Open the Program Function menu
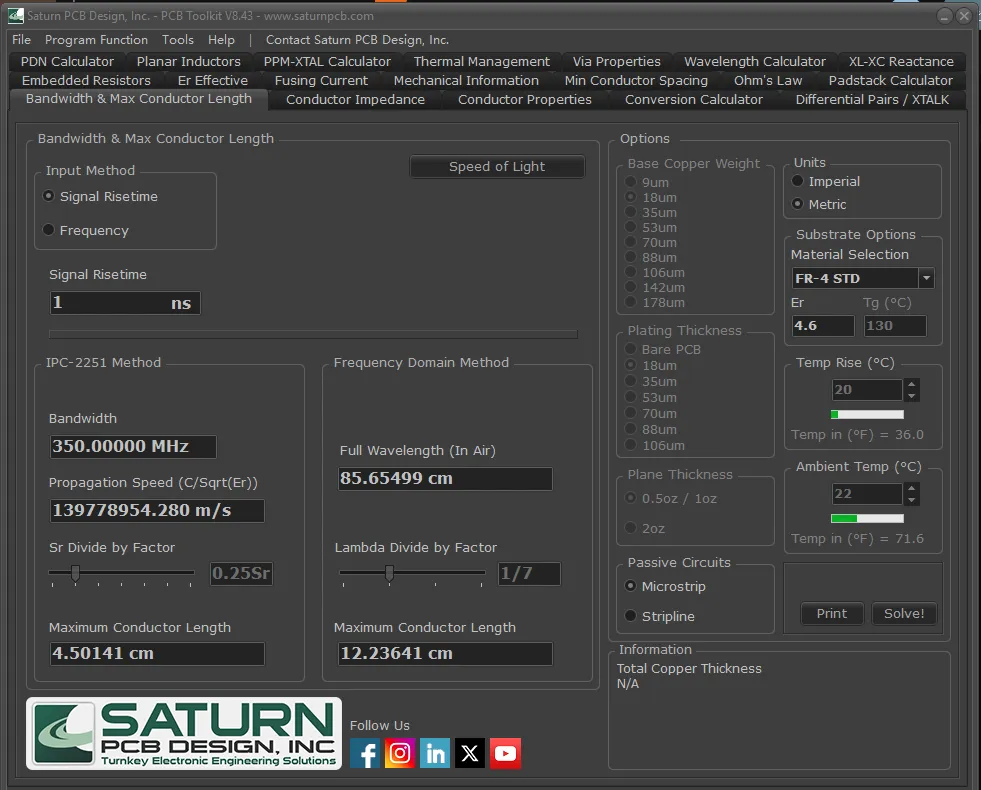This screenshot has width=981, height=790. coord(96,40)
